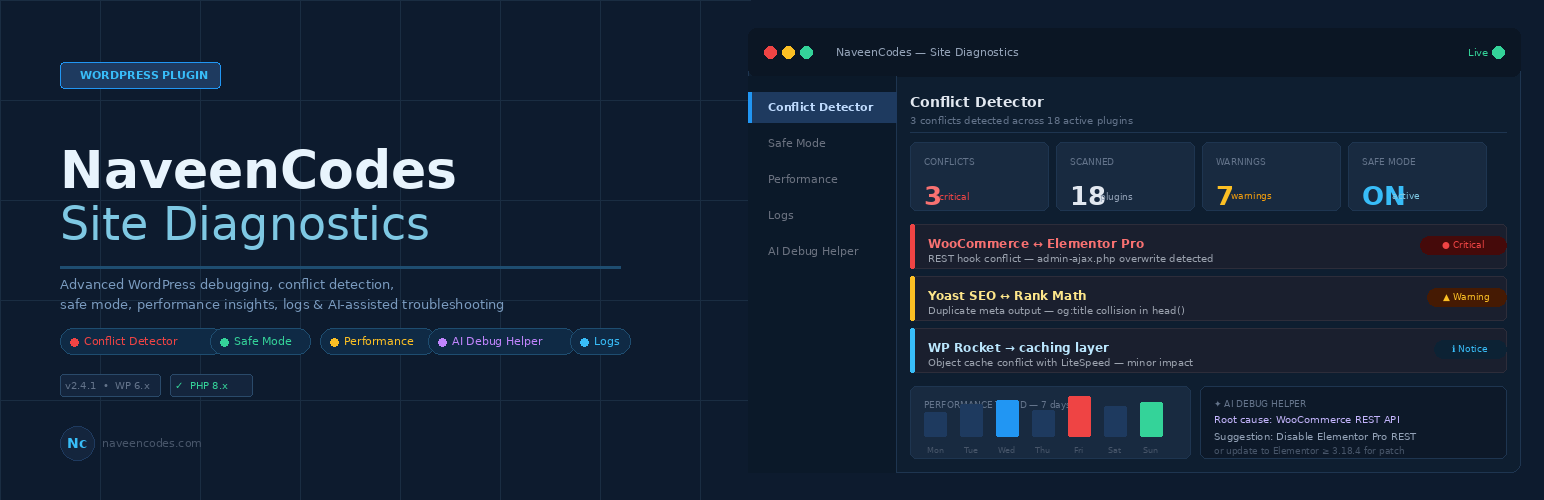Click the blue Wed performance bar

pyautogui.click(x=1007, y=417)
